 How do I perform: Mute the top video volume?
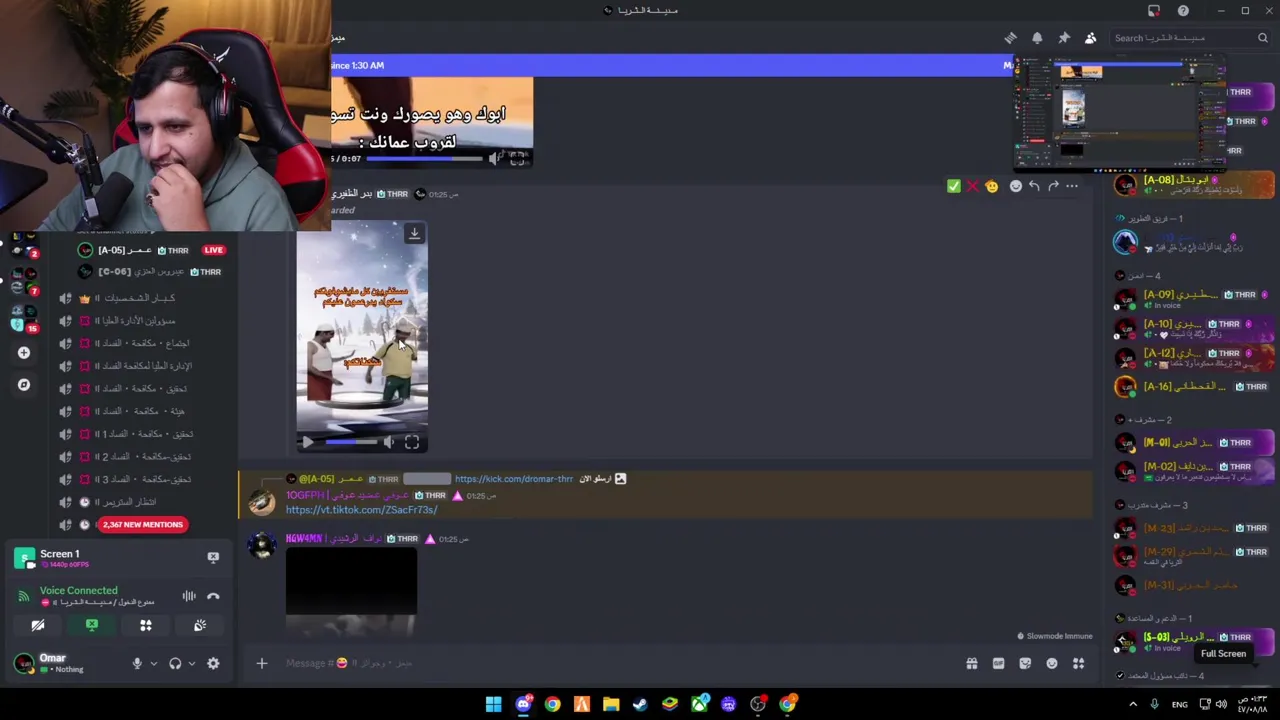tap(496, 158)
